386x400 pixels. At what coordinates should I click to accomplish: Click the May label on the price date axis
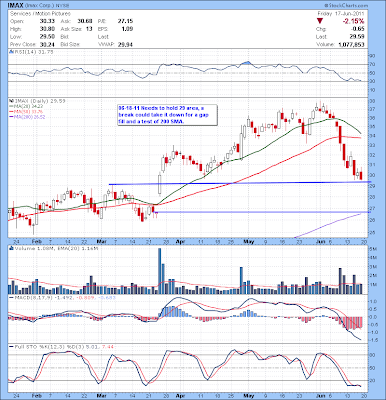(249, 241)
